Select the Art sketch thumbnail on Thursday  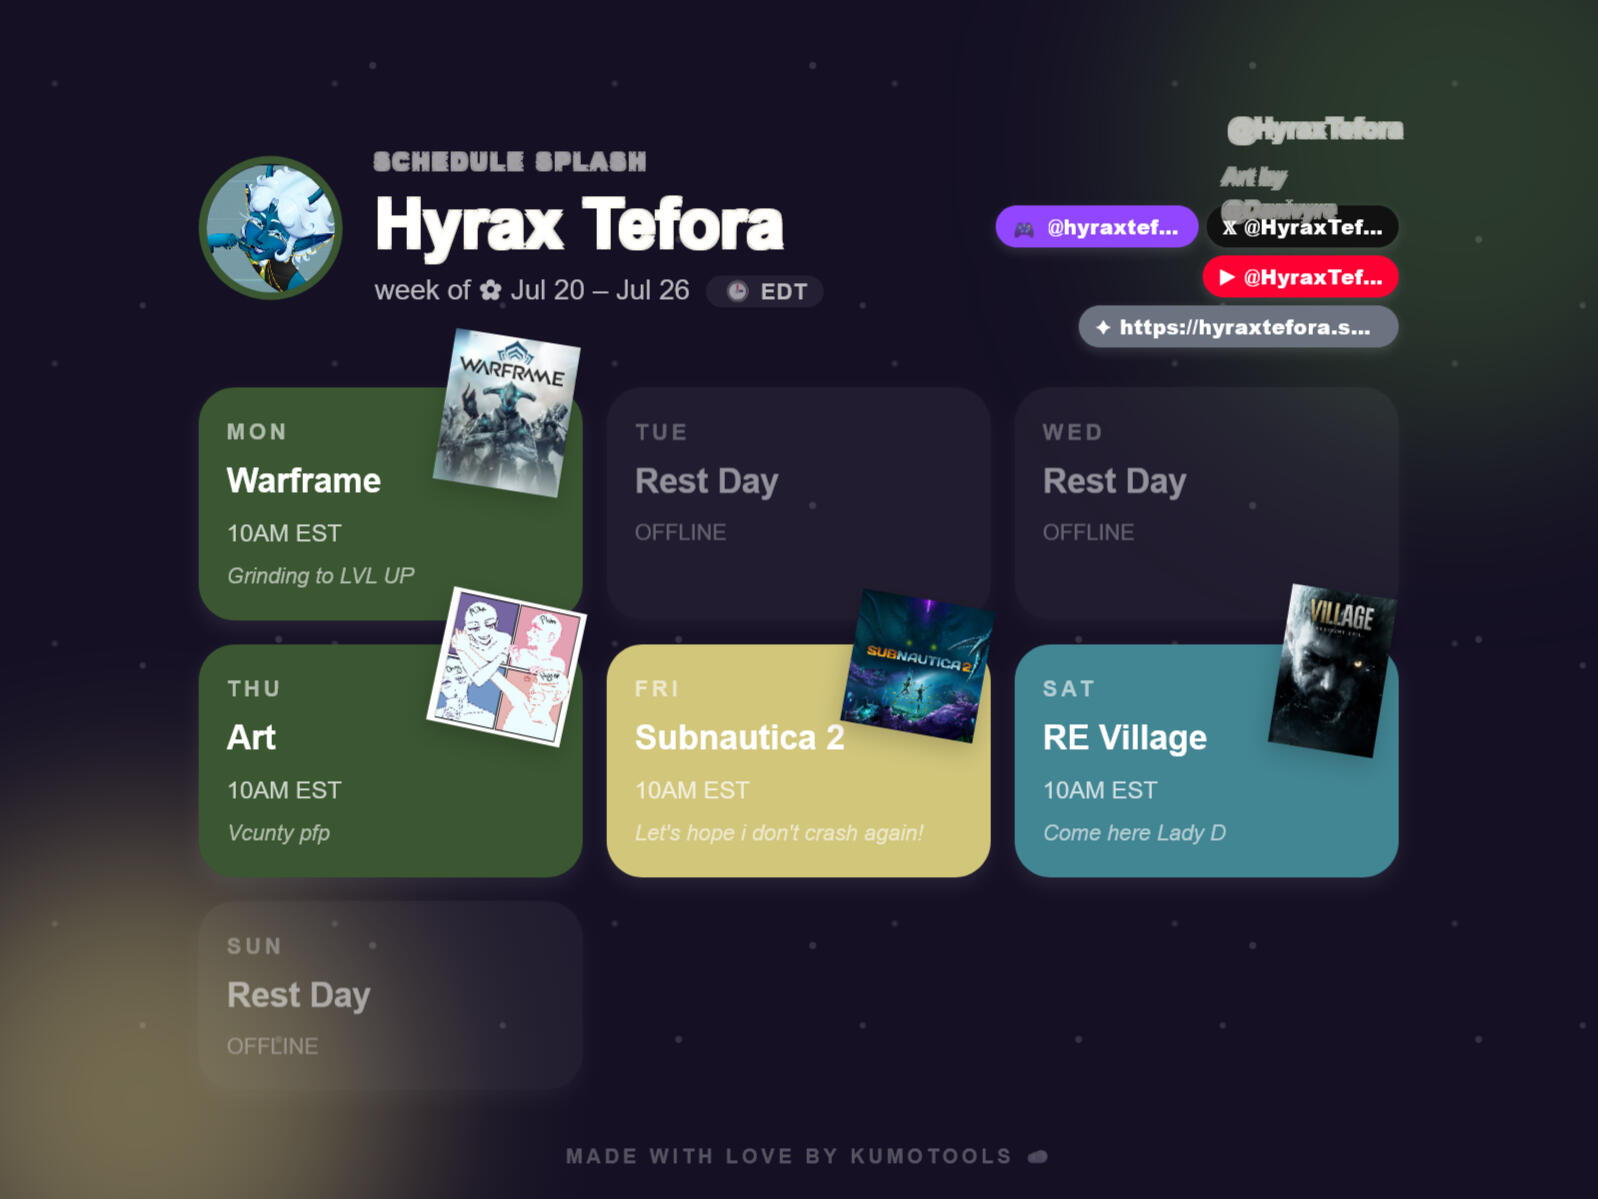pos(507,667)
